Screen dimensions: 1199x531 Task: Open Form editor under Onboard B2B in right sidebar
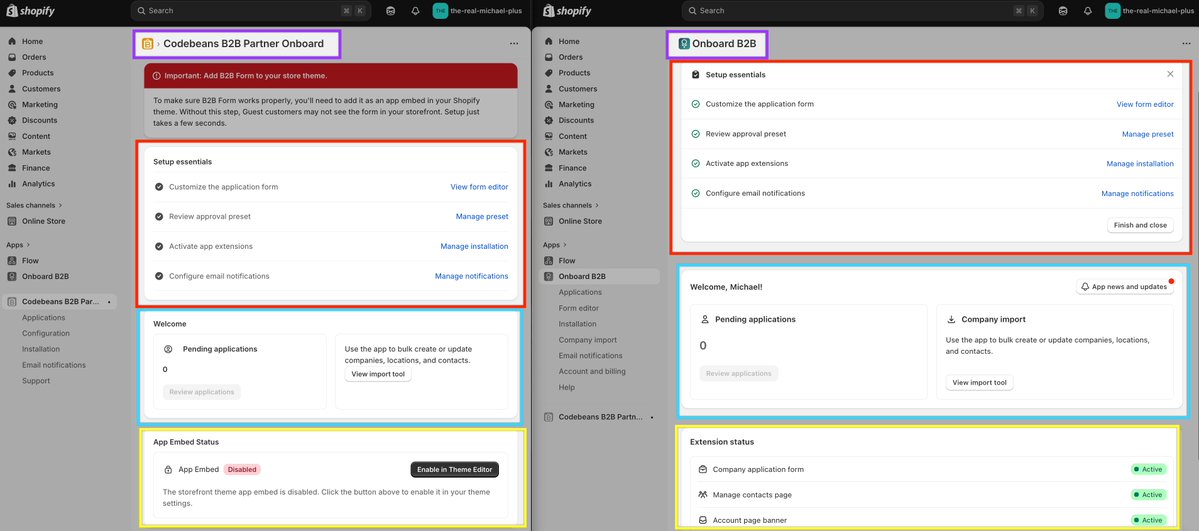[579, 308]
